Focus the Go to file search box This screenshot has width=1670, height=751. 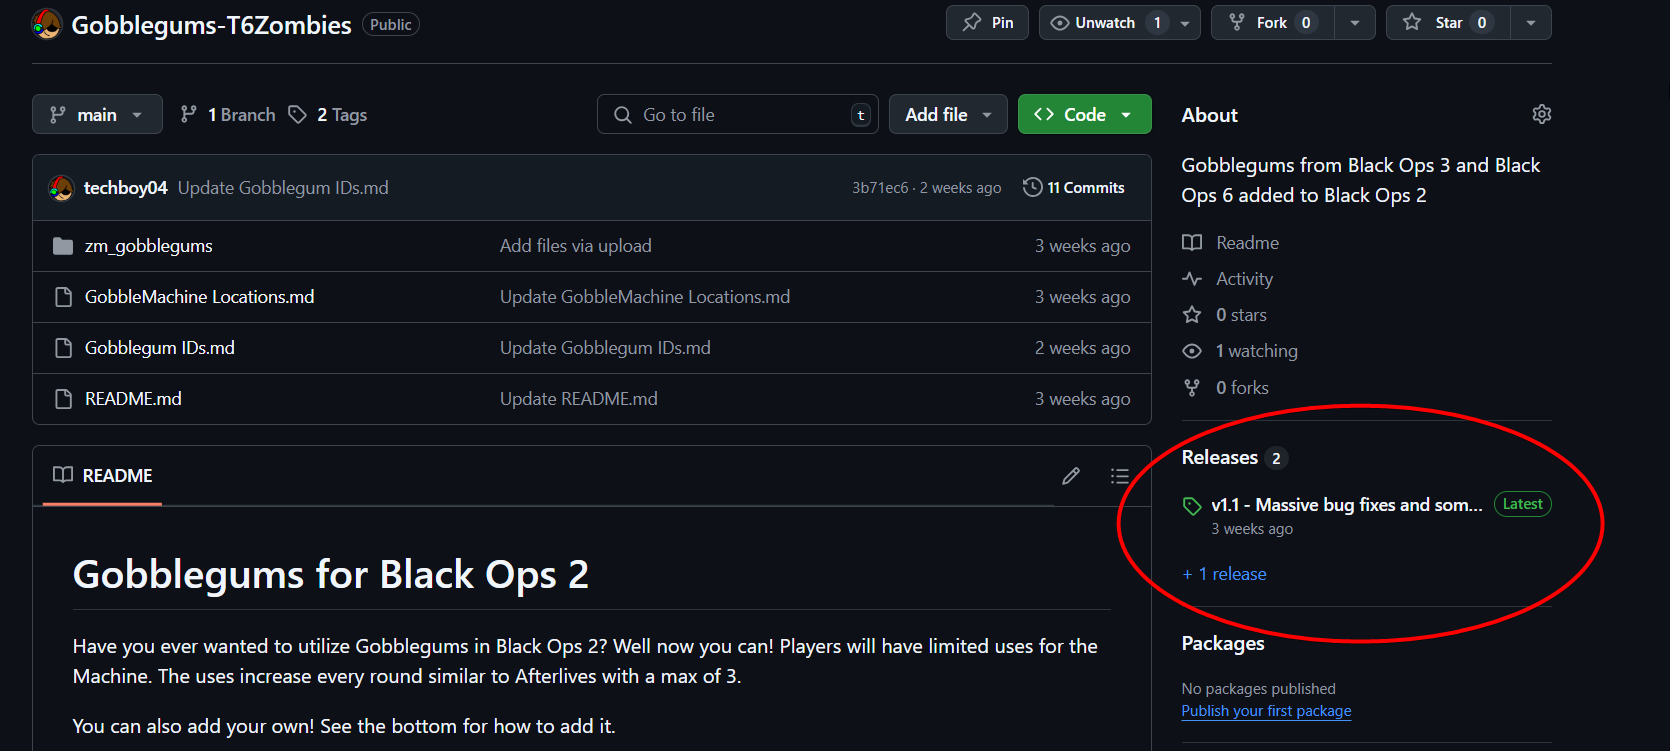738,115
